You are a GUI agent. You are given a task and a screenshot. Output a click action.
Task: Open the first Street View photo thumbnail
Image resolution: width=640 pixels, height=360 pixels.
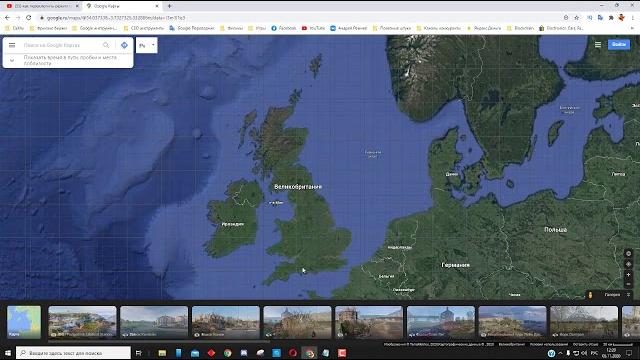pos(82,322)
